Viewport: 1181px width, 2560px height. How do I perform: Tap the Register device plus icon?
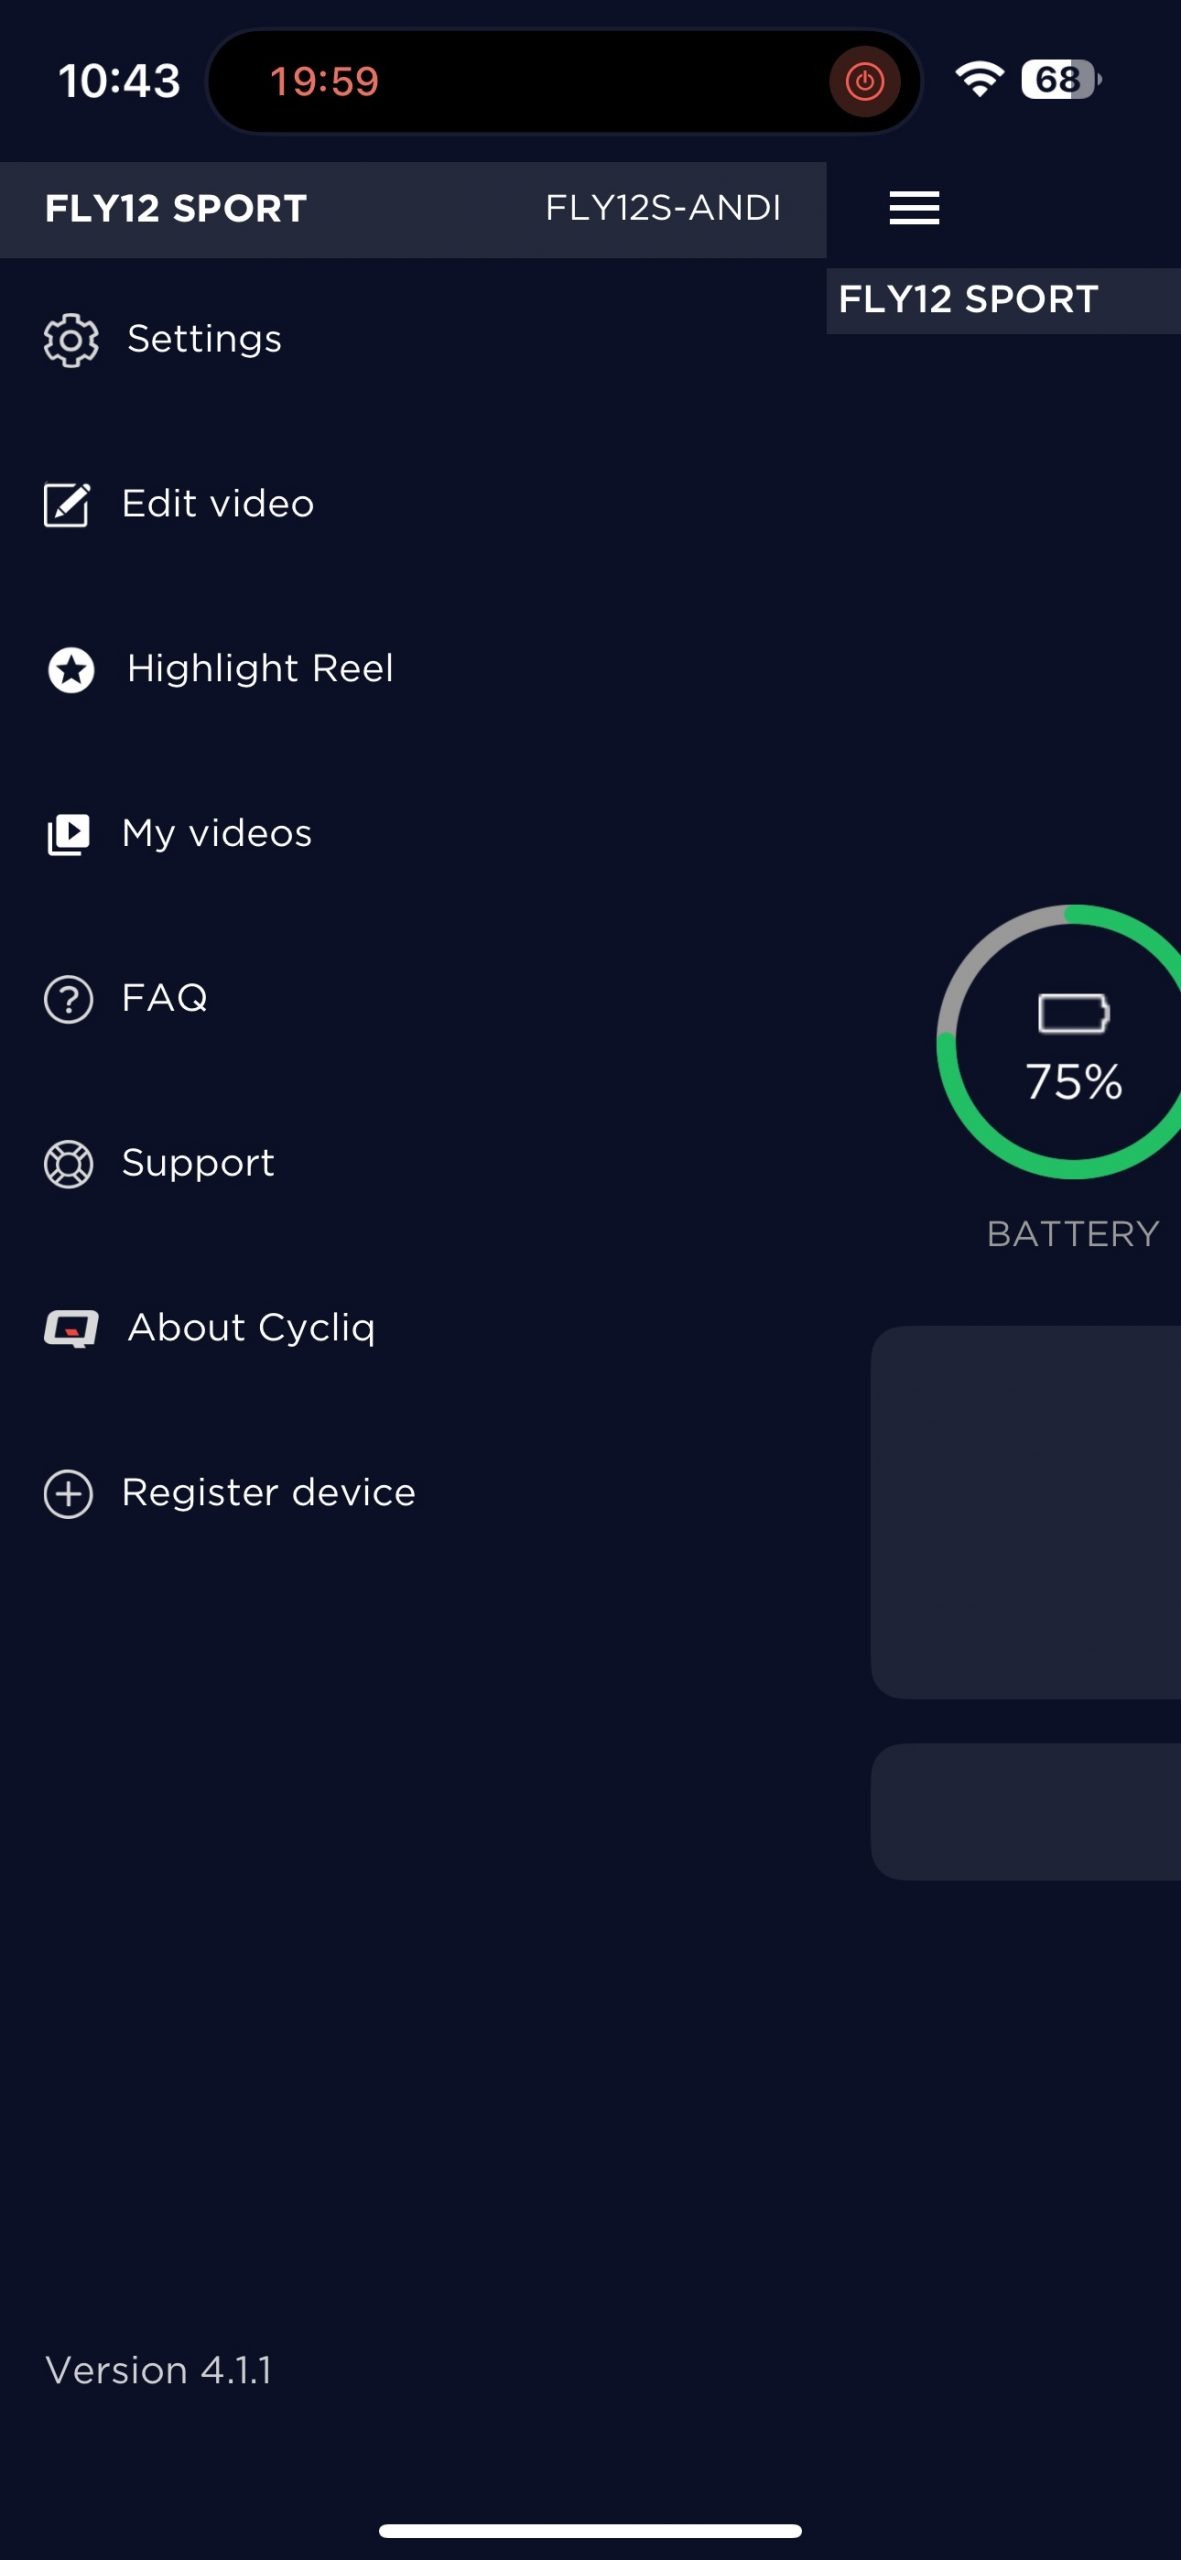click(68, 1494)
